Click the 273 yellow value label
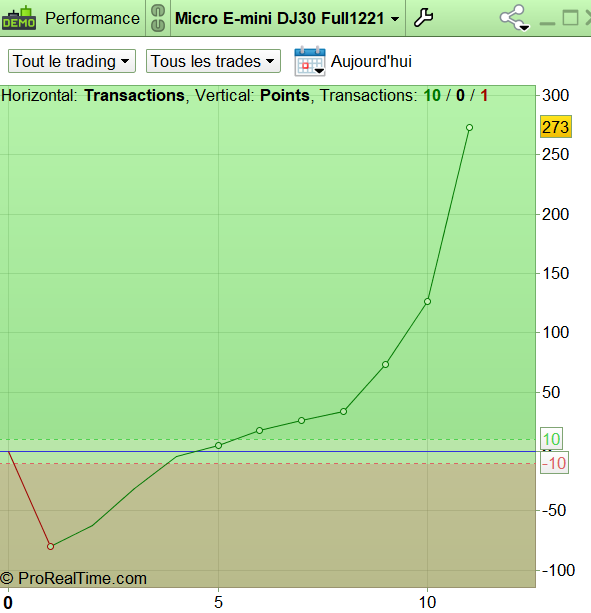The image size is (591, 613). coord(556,127)
